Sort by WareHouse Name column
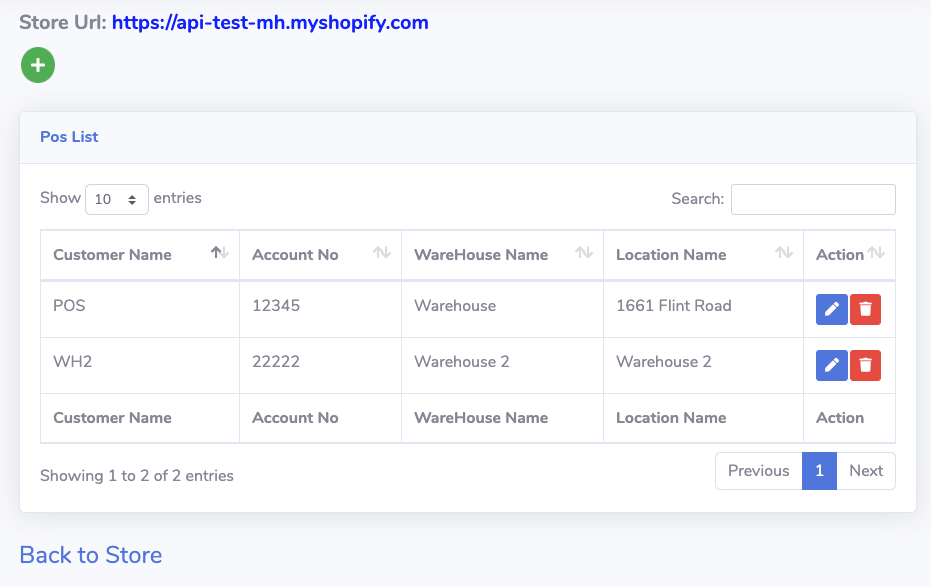Screen dimensions: 931x587 click(x=501, y=255)
